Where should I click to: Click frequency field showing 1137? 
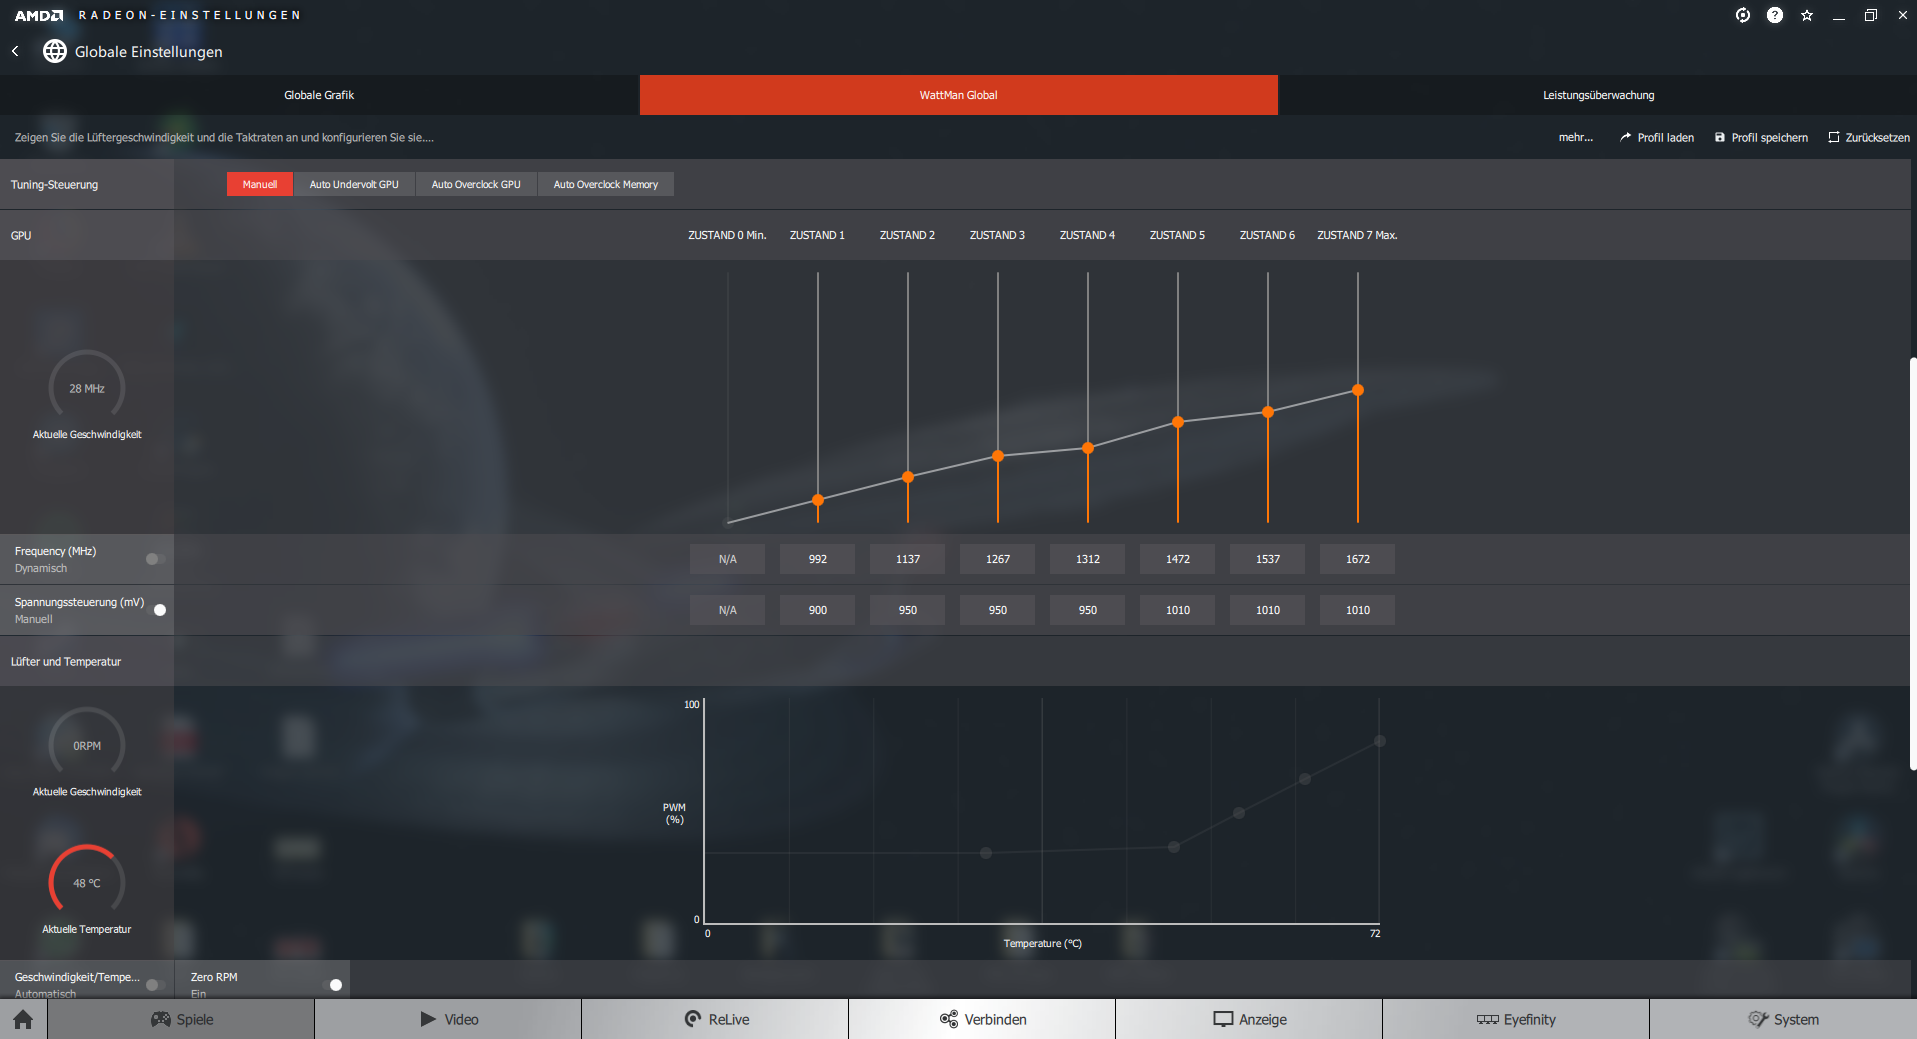908,559
